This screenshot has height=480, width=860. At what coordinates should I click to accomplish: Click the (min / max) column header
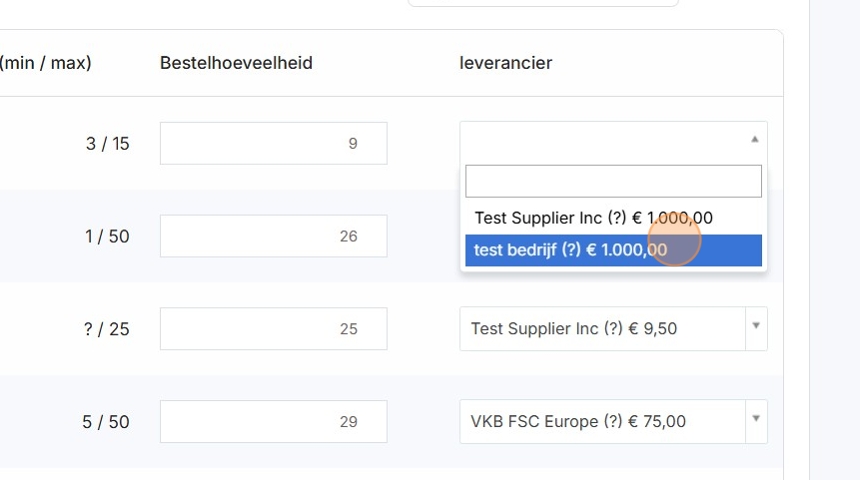46,63
